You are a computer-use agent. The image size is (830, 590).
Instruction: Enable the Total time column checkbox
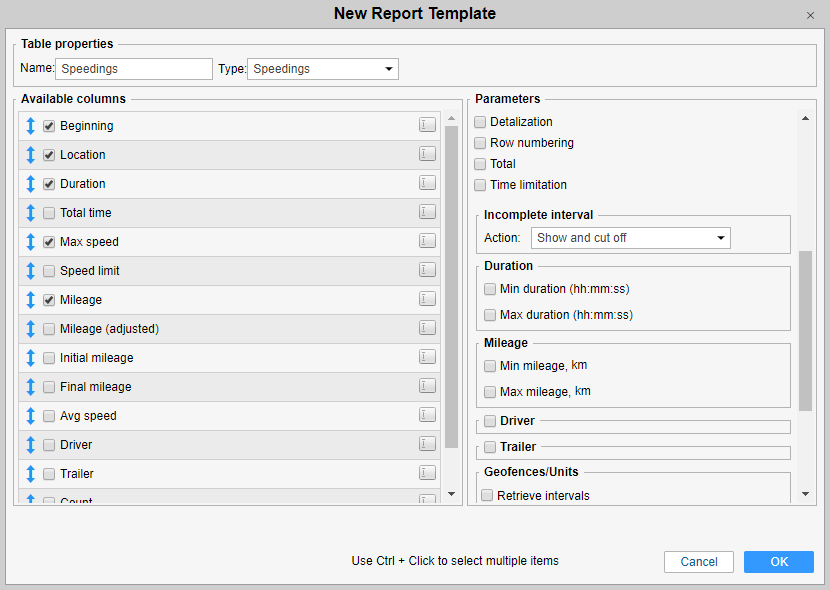[49, 213]
